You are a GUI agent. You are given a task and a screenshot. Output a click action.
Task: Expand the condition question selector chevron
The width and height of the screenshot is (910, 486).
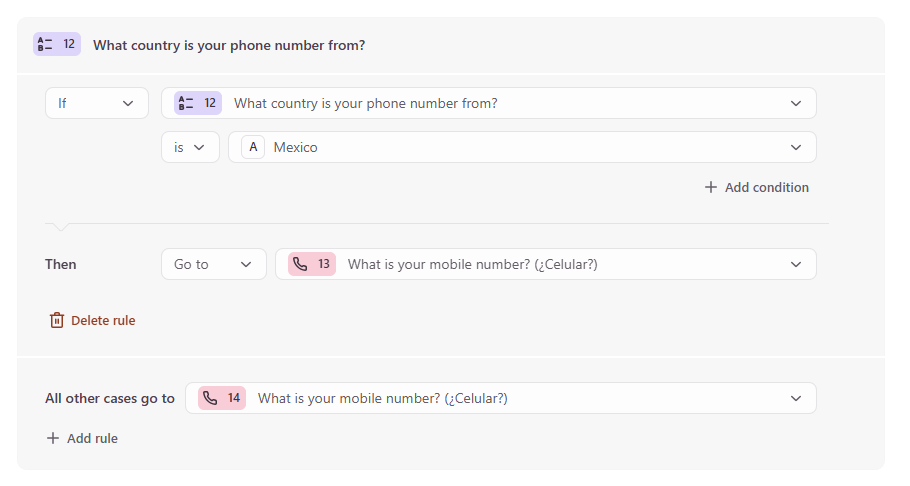point(796,103)
